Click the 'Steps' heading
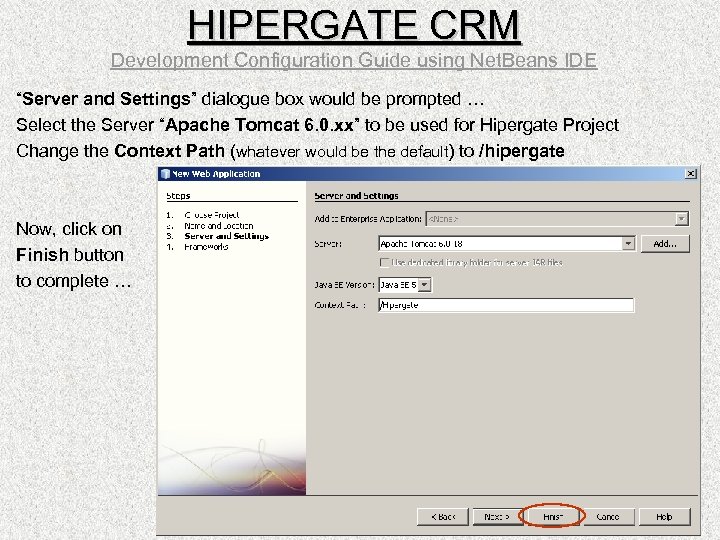 [x=178, y=196]
